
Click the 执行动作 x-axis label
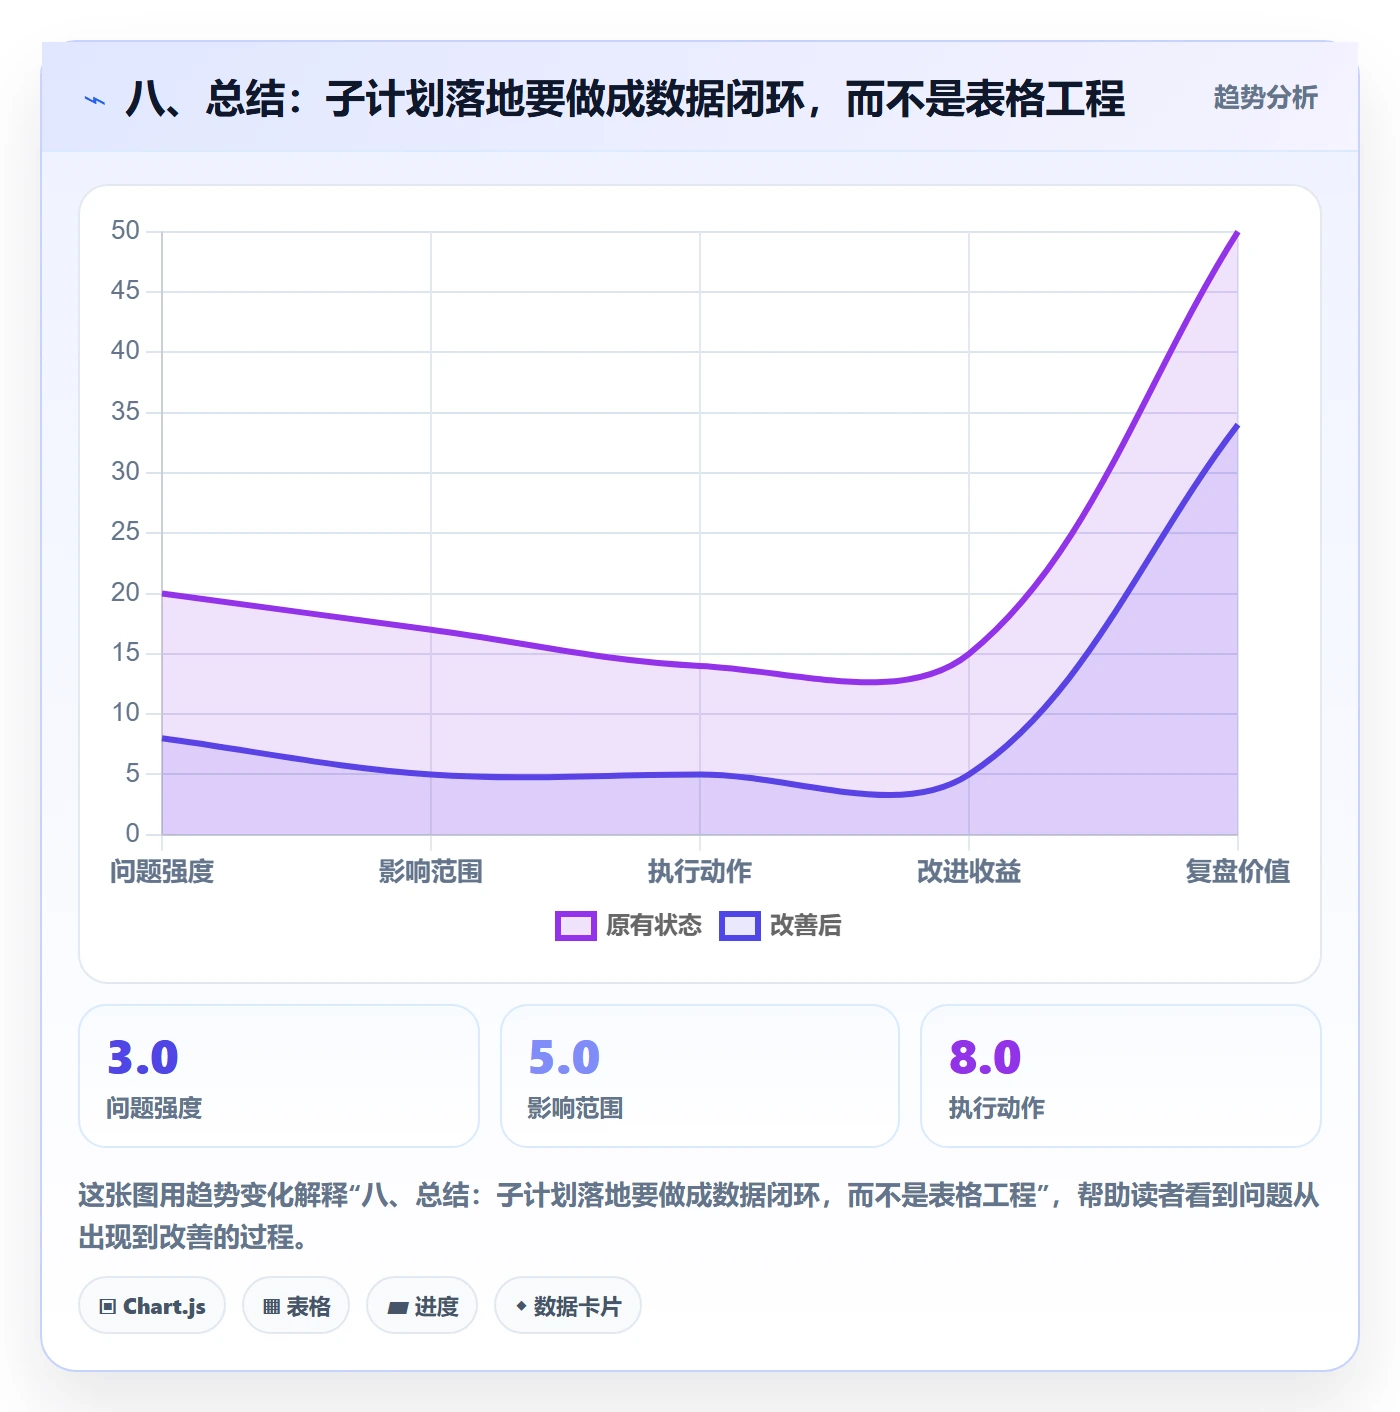[x=700, y=872]
